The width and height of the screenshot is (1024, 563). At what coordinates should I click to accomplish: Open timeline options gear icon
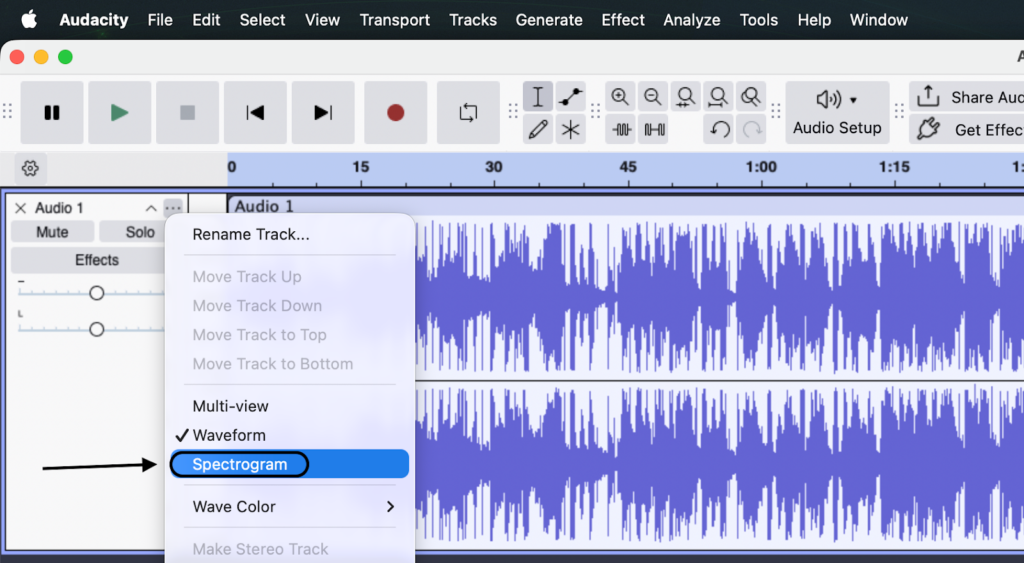pos(30,168)
